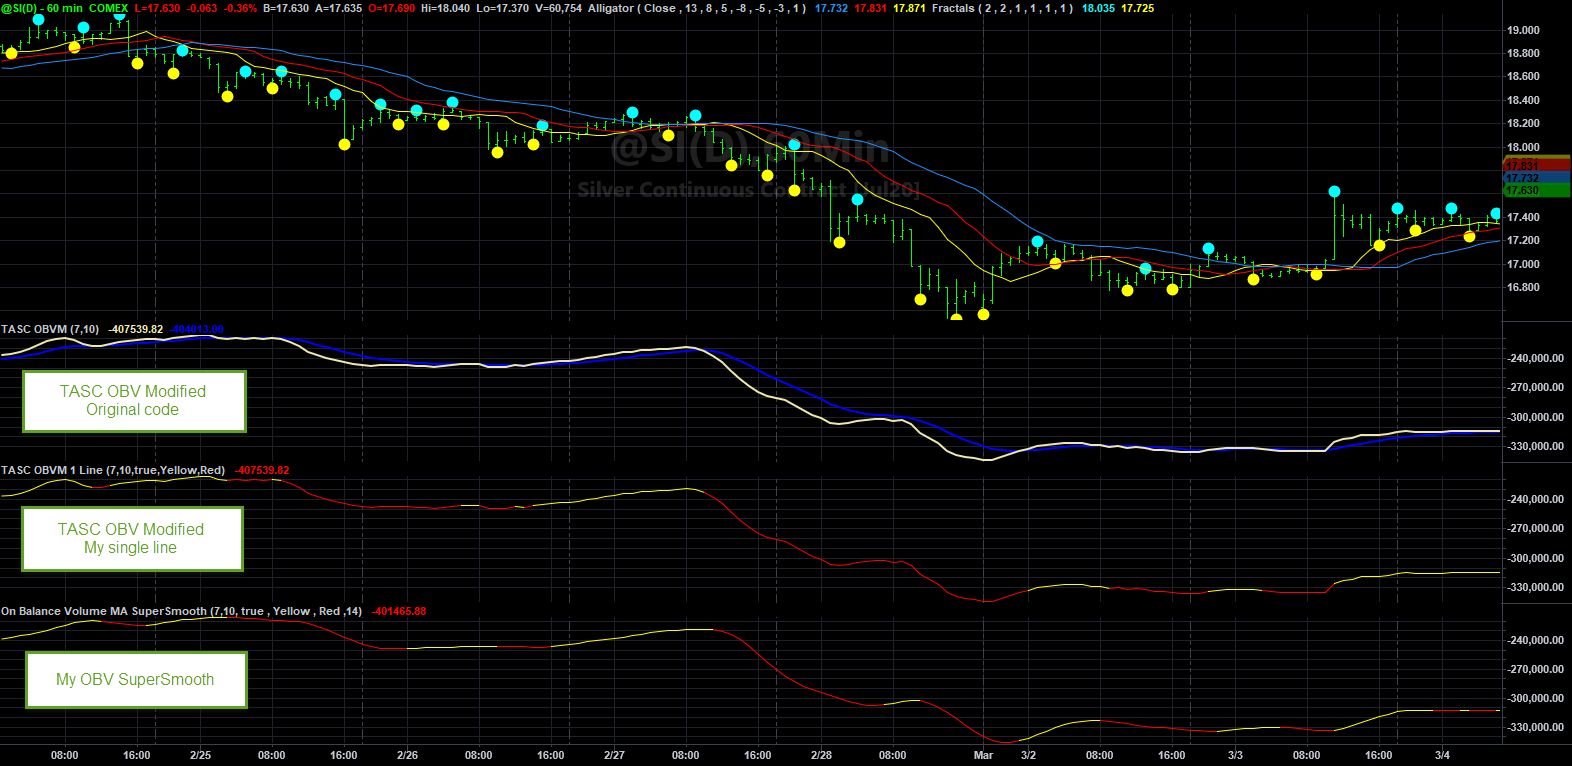Click the 19.000 price scale label
The image size is (1572, 766).
click(x=1523, y=30)
